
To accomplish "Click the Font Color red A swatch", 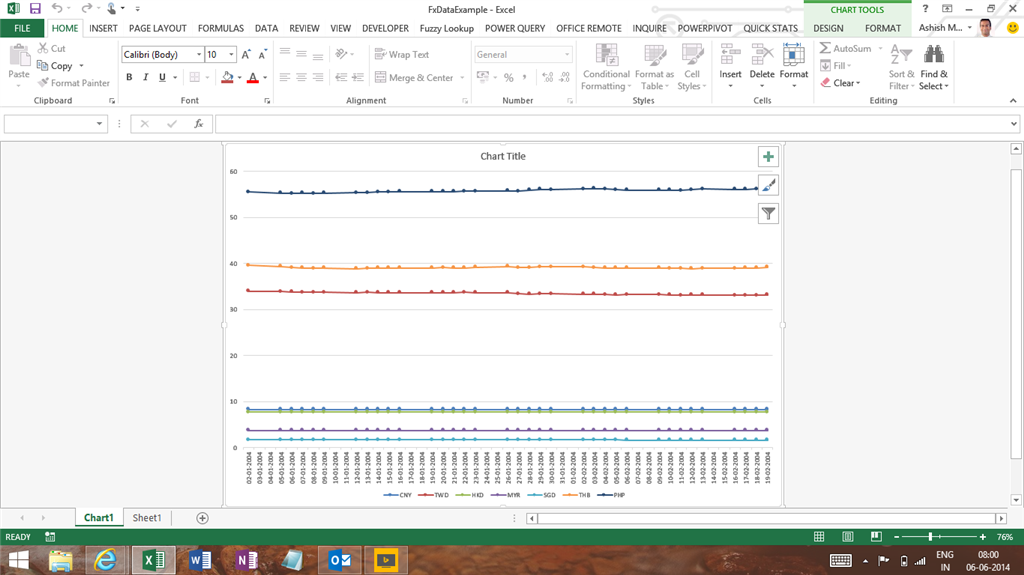I will point(253,77).
